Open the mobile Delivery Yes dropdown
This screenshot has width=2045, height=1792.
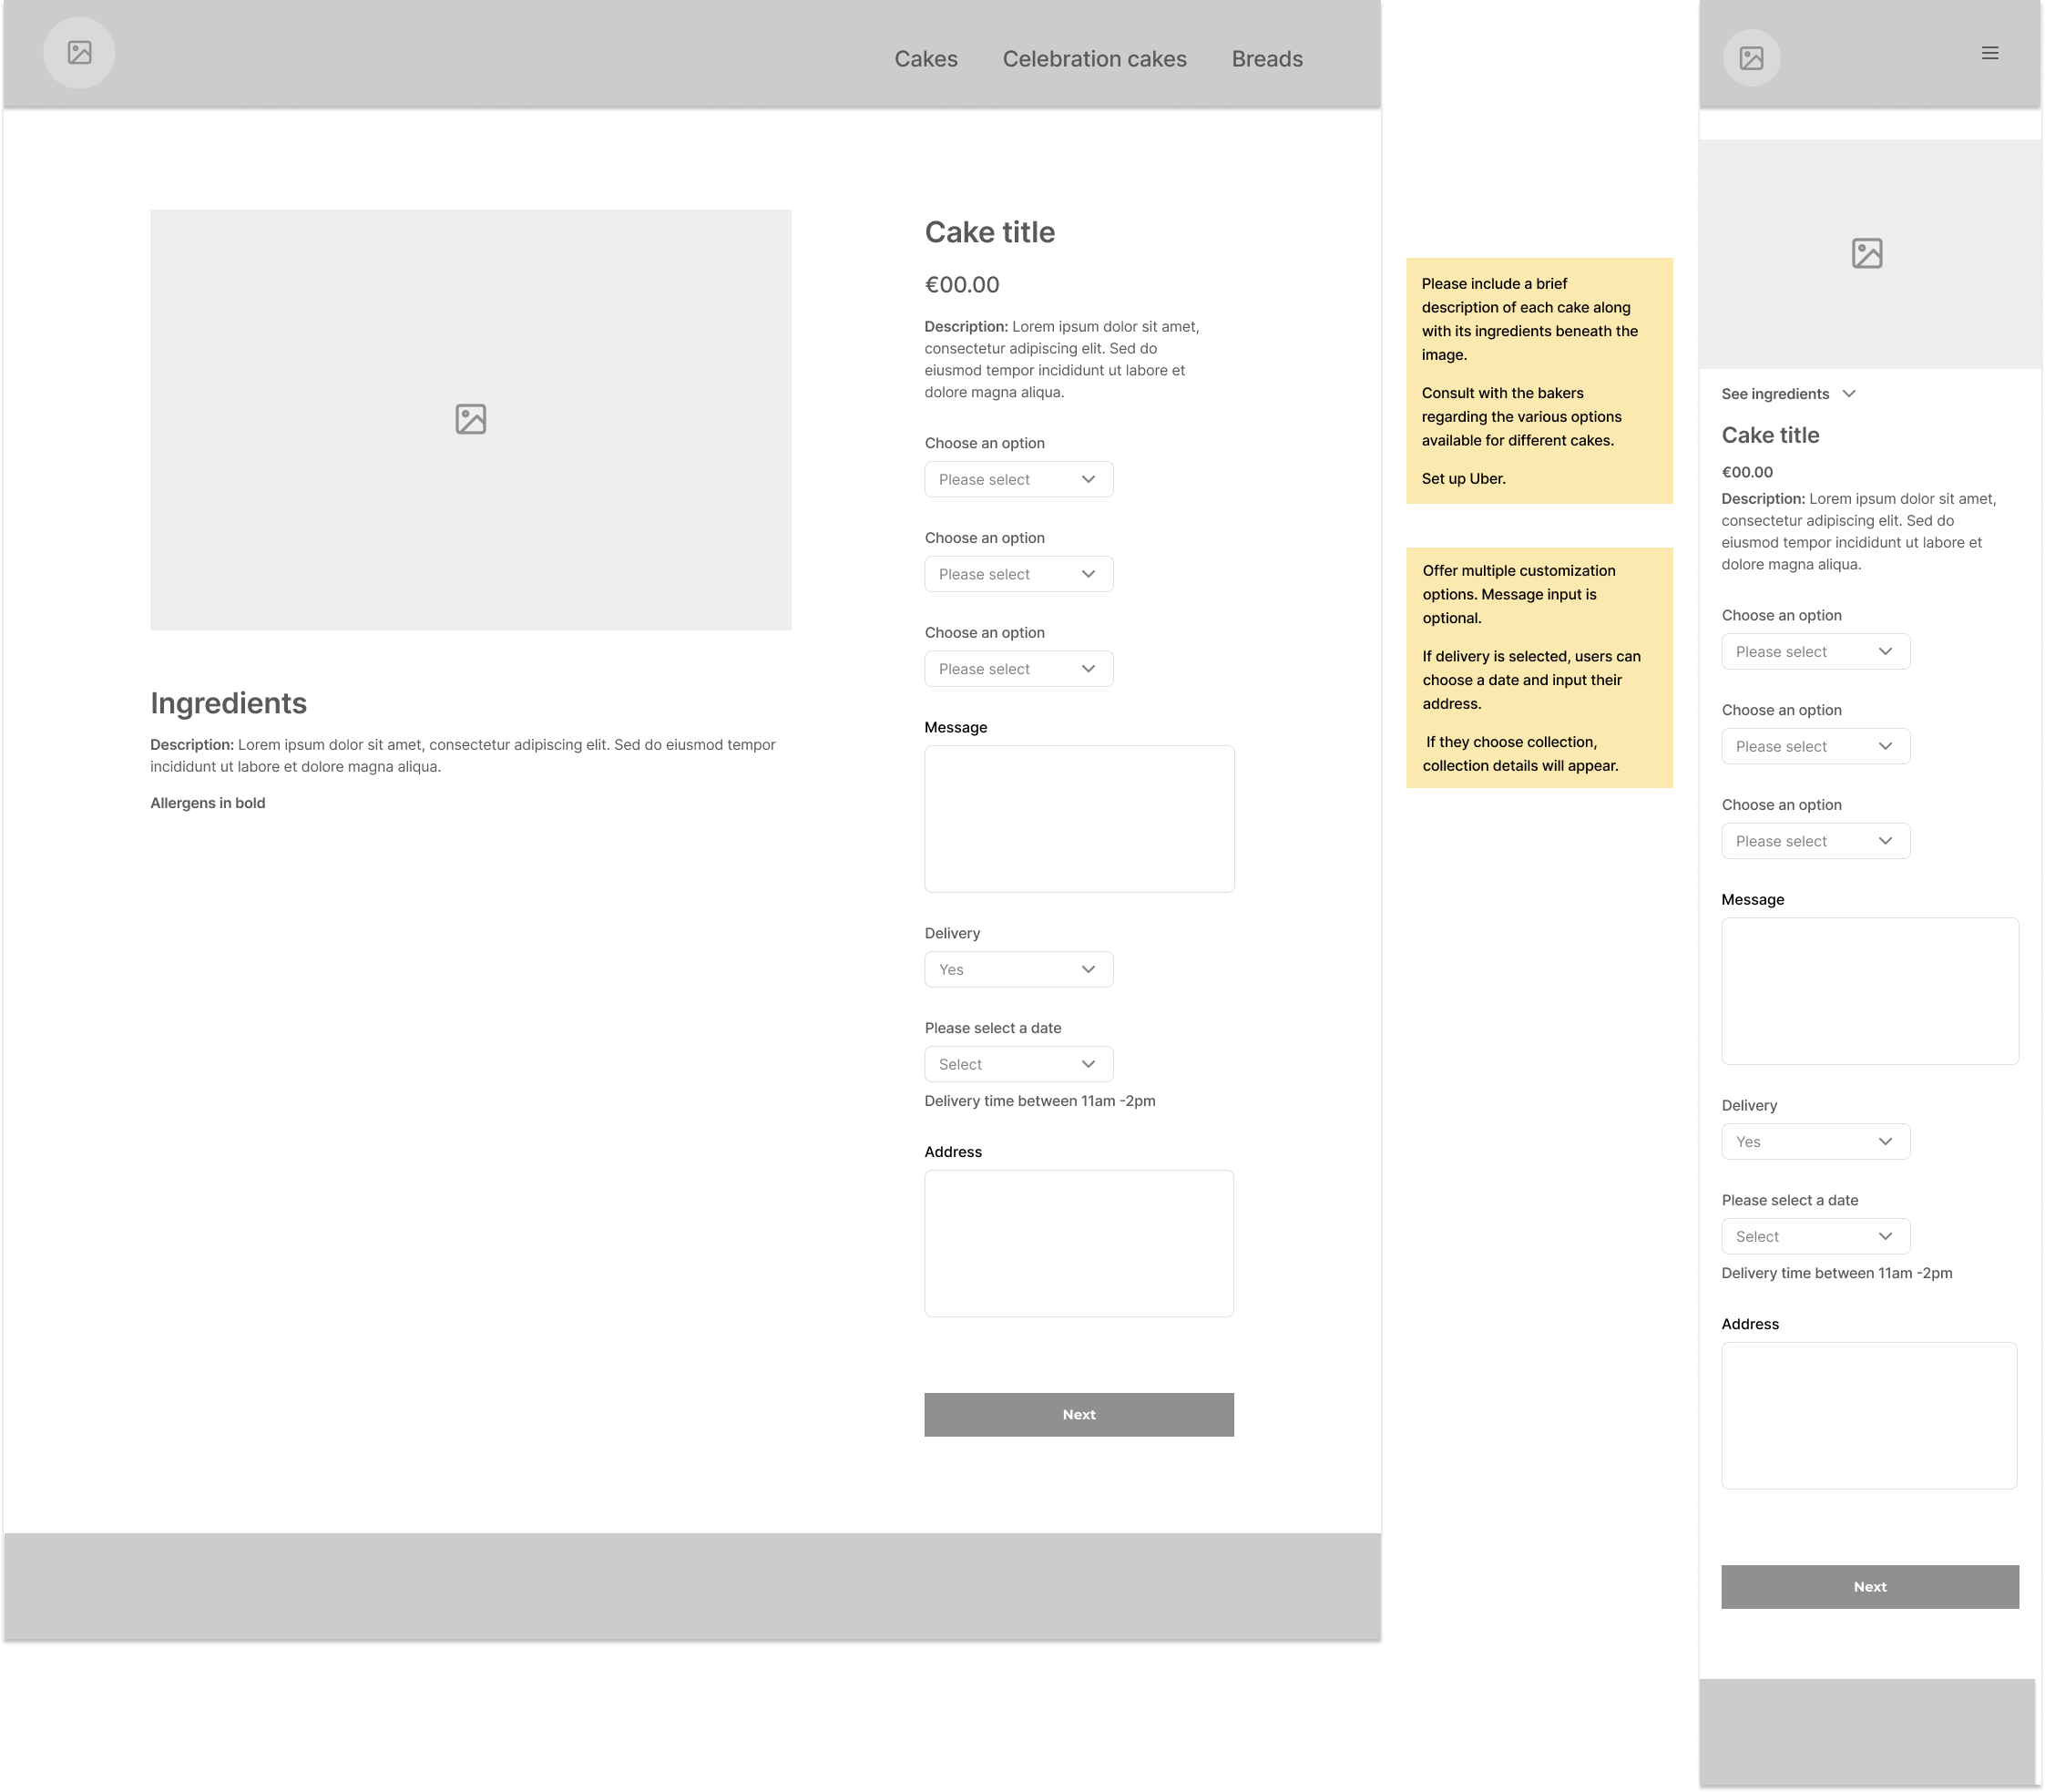point(1815,1142)
